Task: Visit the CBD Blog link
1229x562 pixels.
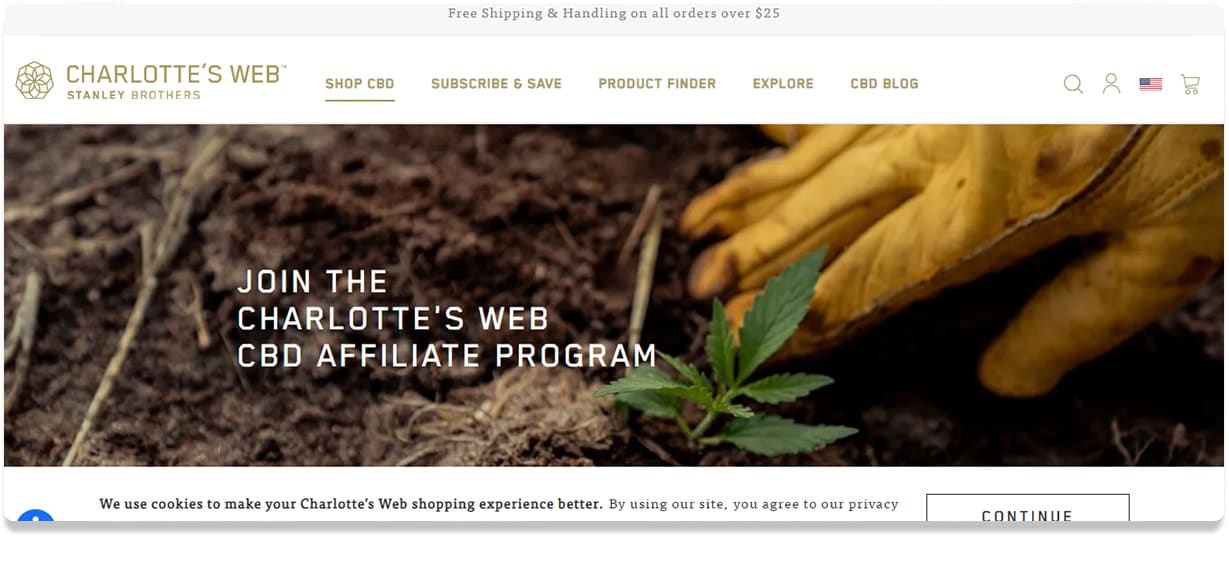Action: (x=884, y=84)
